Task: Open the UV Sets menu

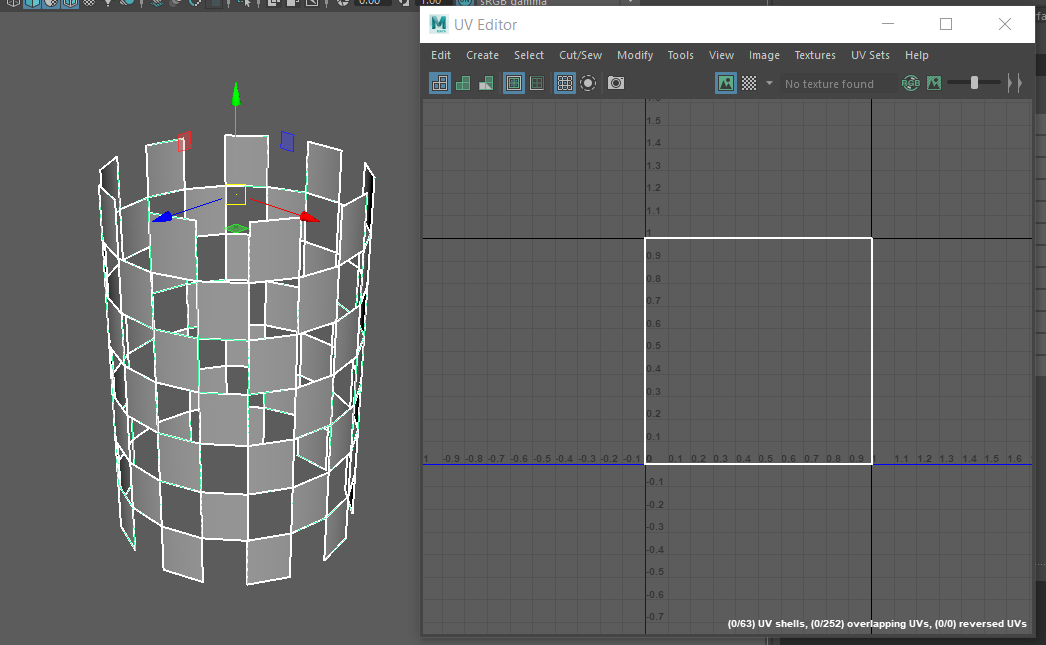Action: [871, 55]
